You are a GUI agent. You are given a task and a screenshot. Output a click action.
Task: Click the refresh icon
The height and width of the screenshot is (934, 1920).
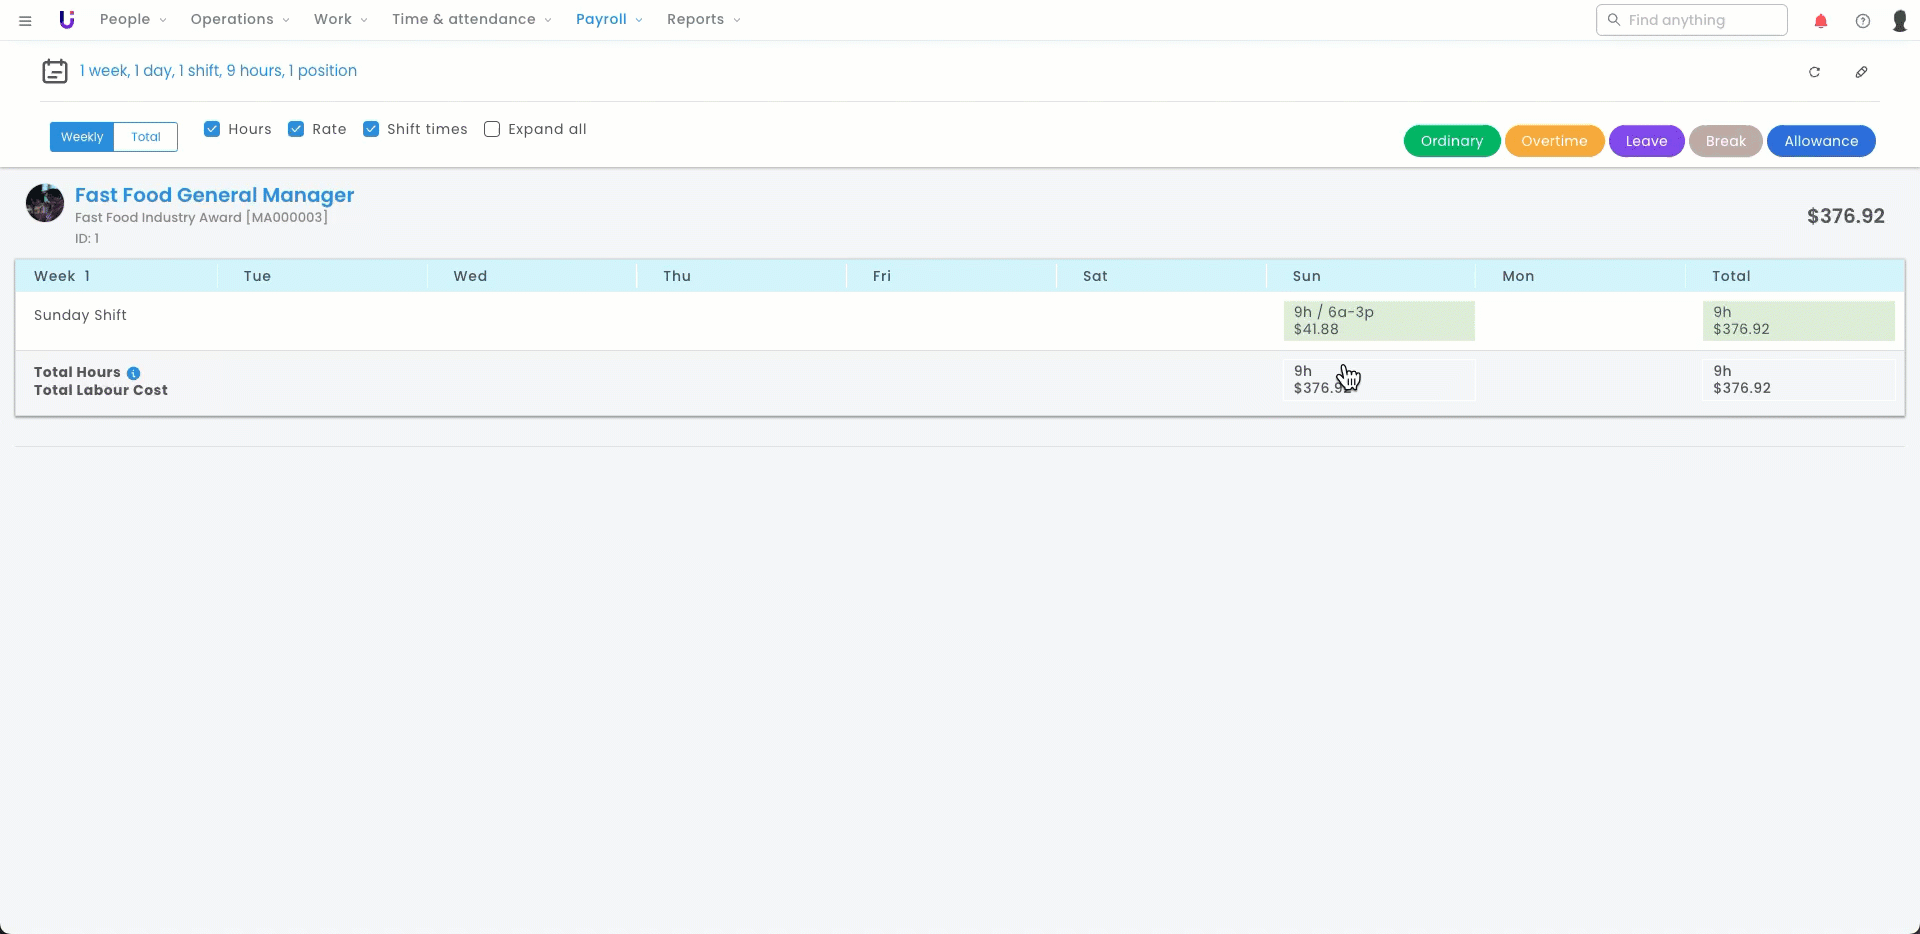(1814, 72)
